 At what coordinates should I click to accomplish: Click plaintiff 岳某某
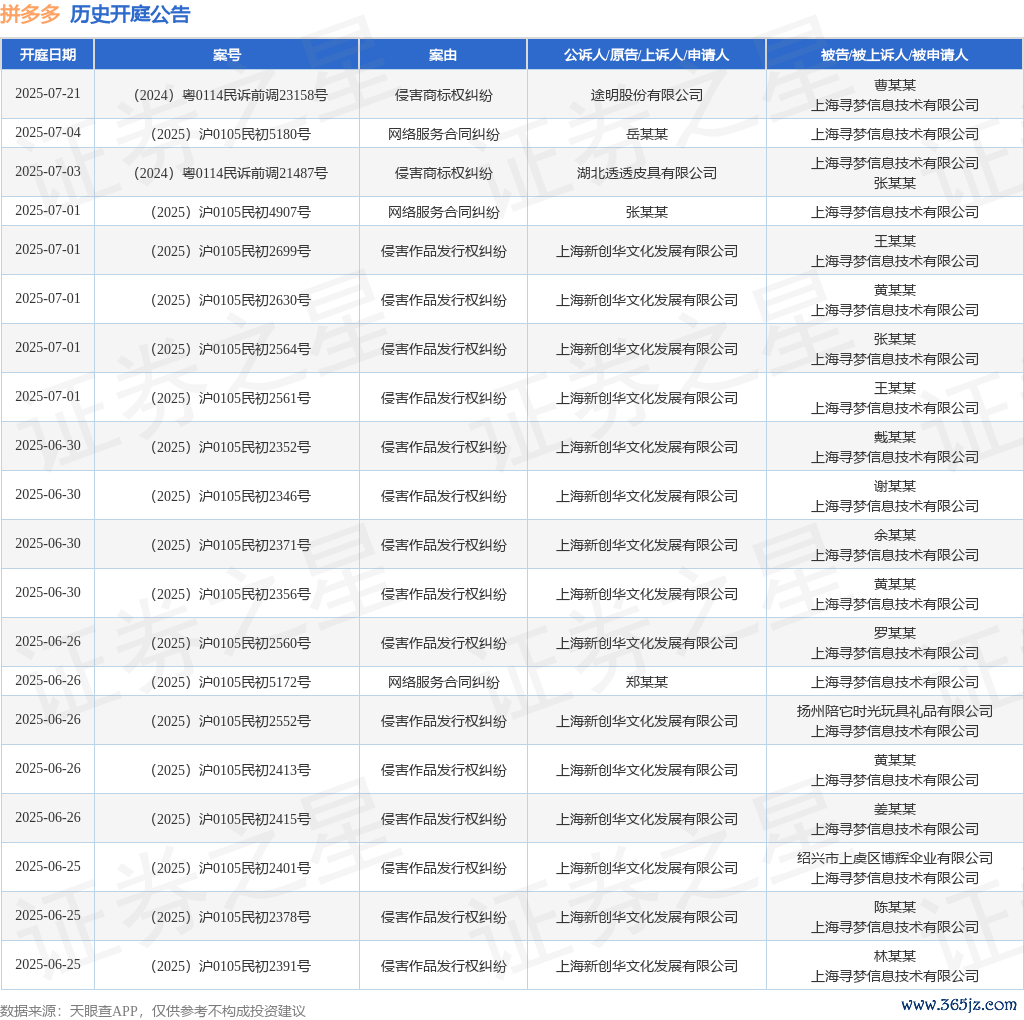coord(647,135)
